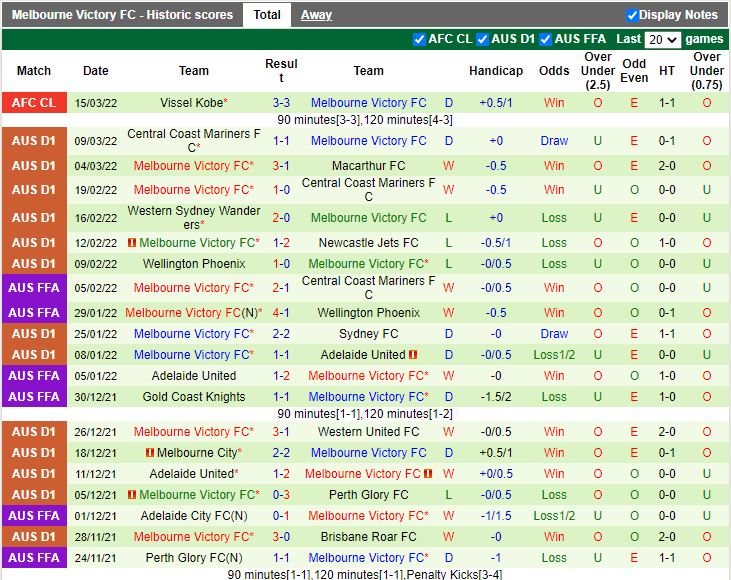Viewport: 731px width, 580px height.
Task: Click Perth Glory FC(N) team name
Action: (x=193, y=557)
